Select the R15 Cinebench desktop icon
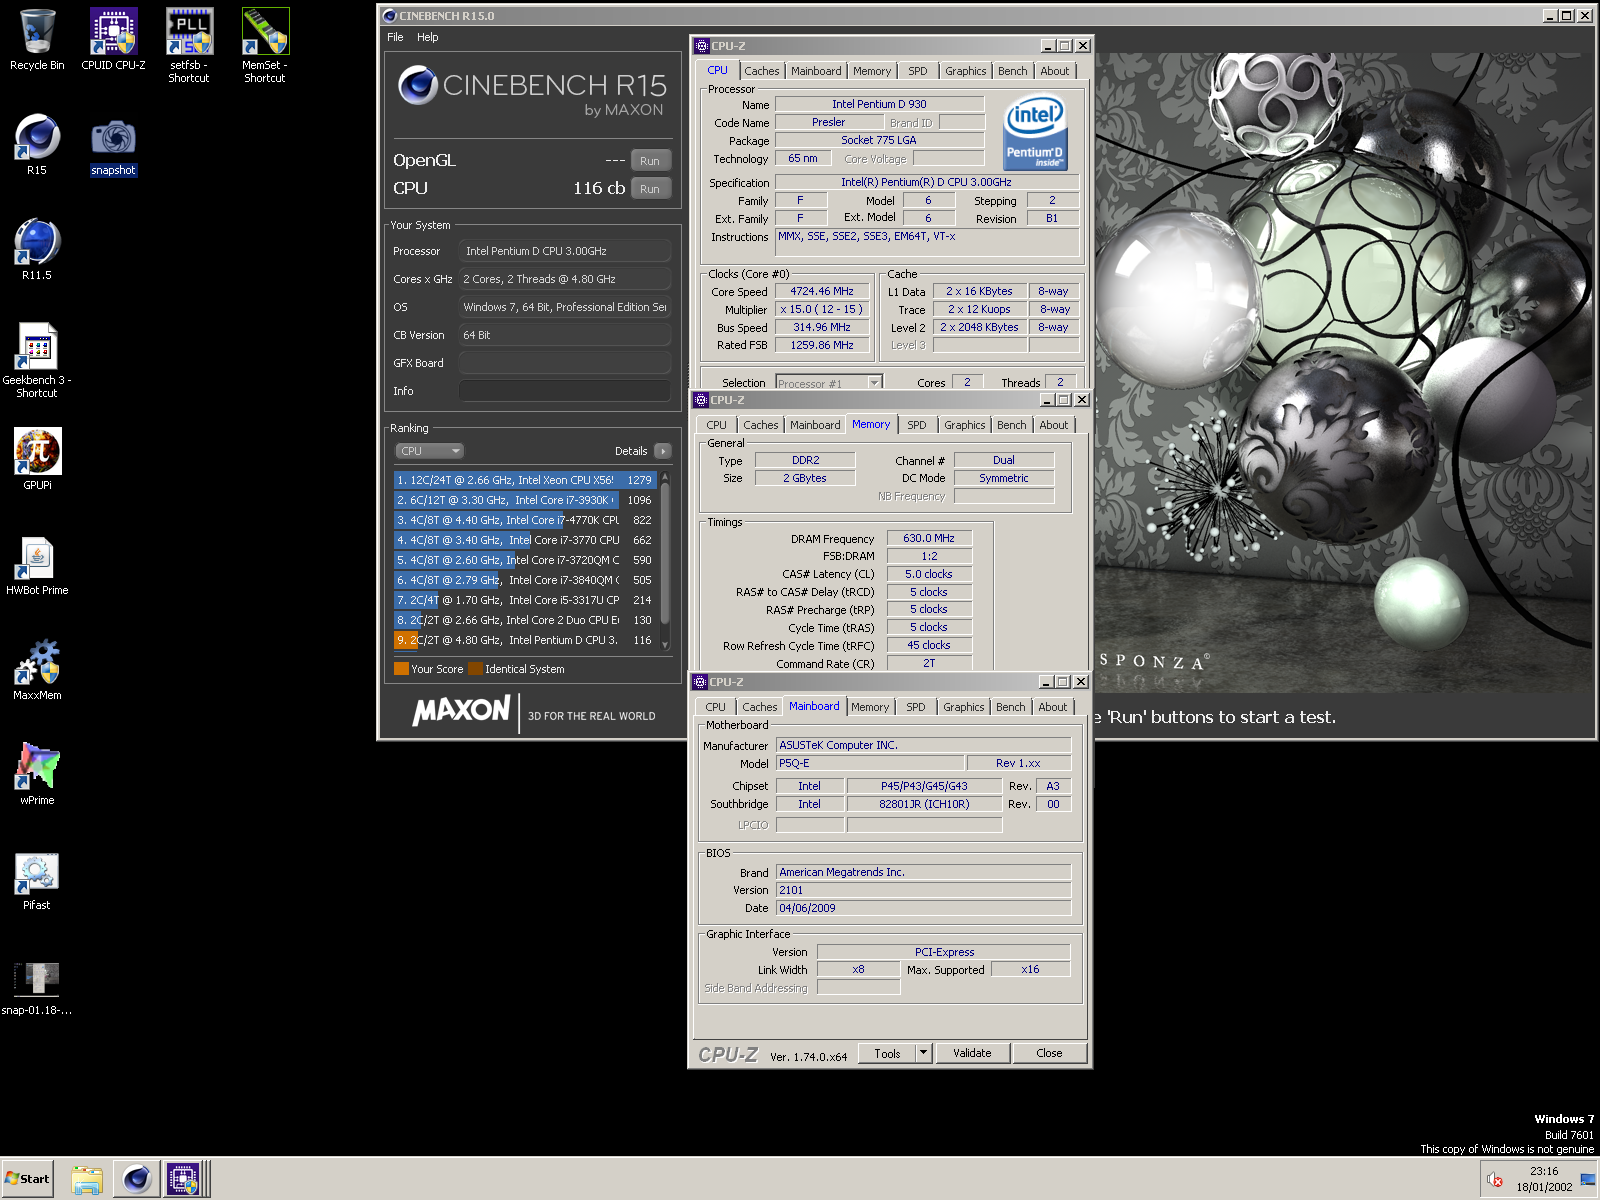Image resolution: width=1600 pixels, height=1200 pixels. (37, 145)
